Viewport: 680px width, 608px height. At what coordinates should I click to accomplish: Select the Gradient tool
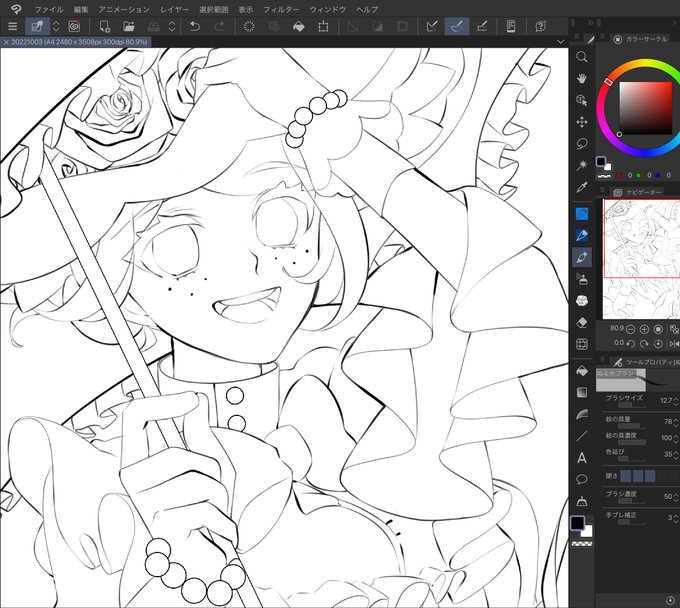coord(582,392)
